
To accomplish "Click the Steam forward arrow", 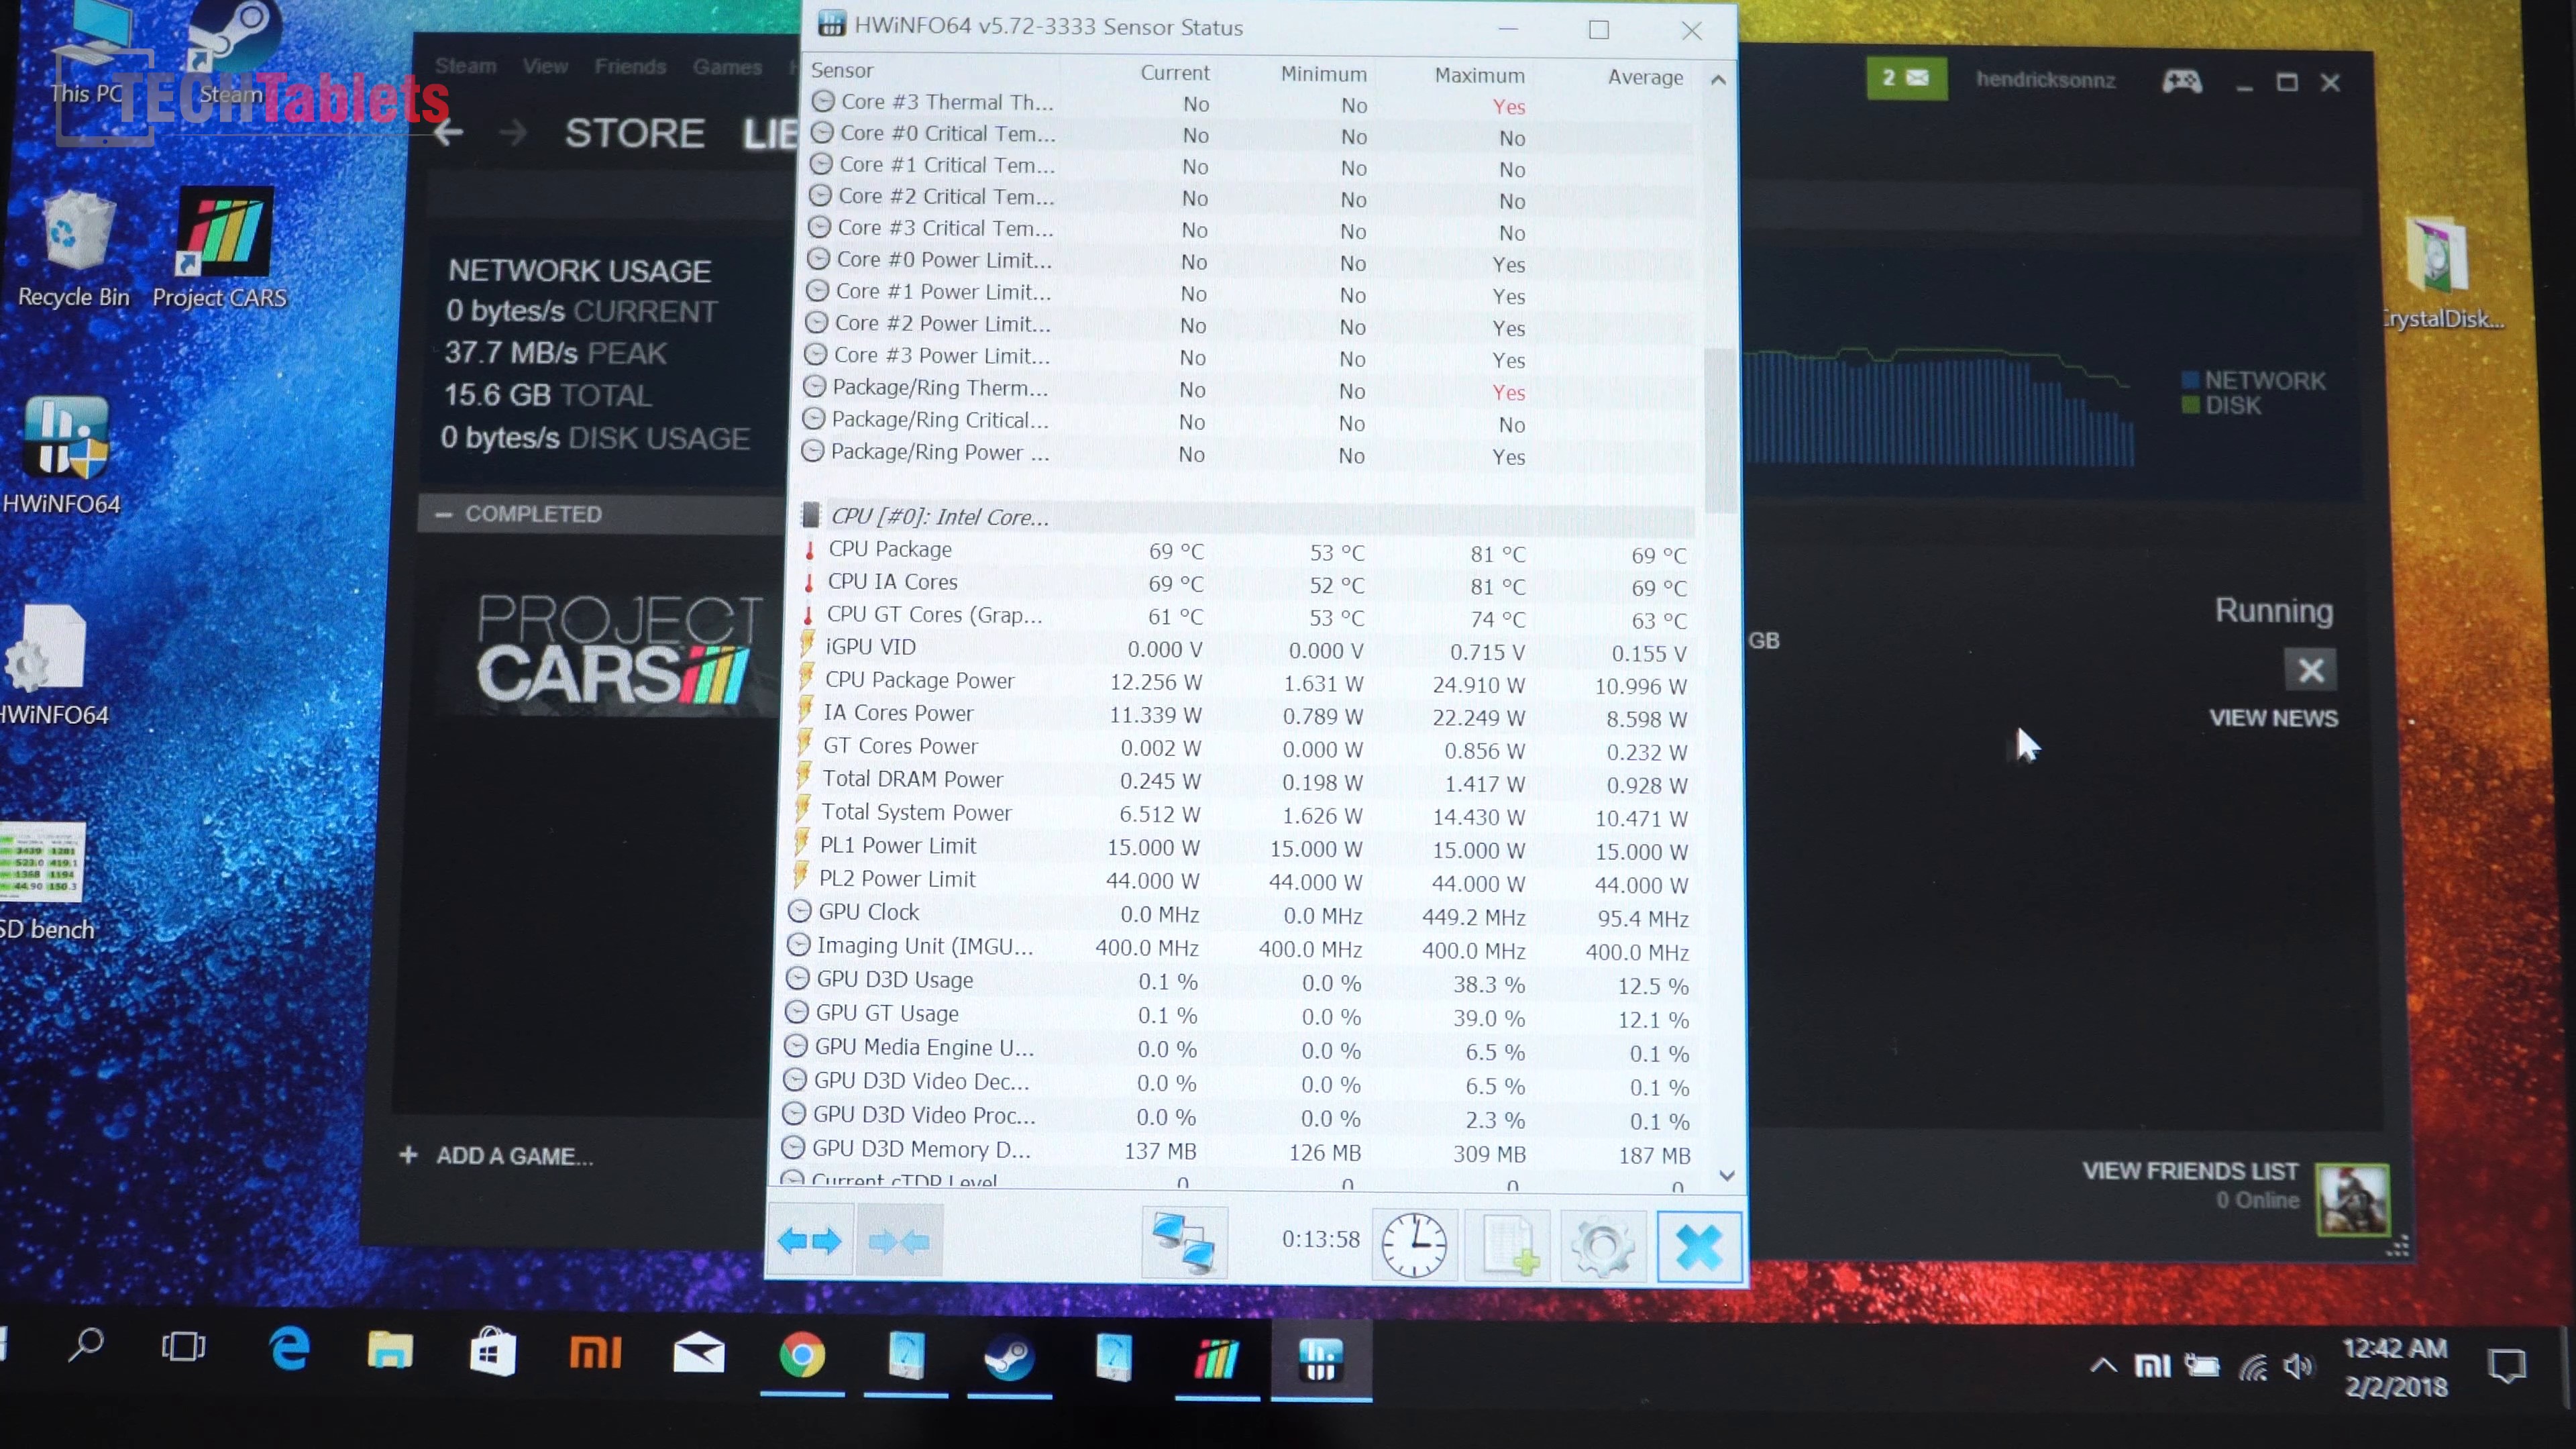I will coord(513,132).
